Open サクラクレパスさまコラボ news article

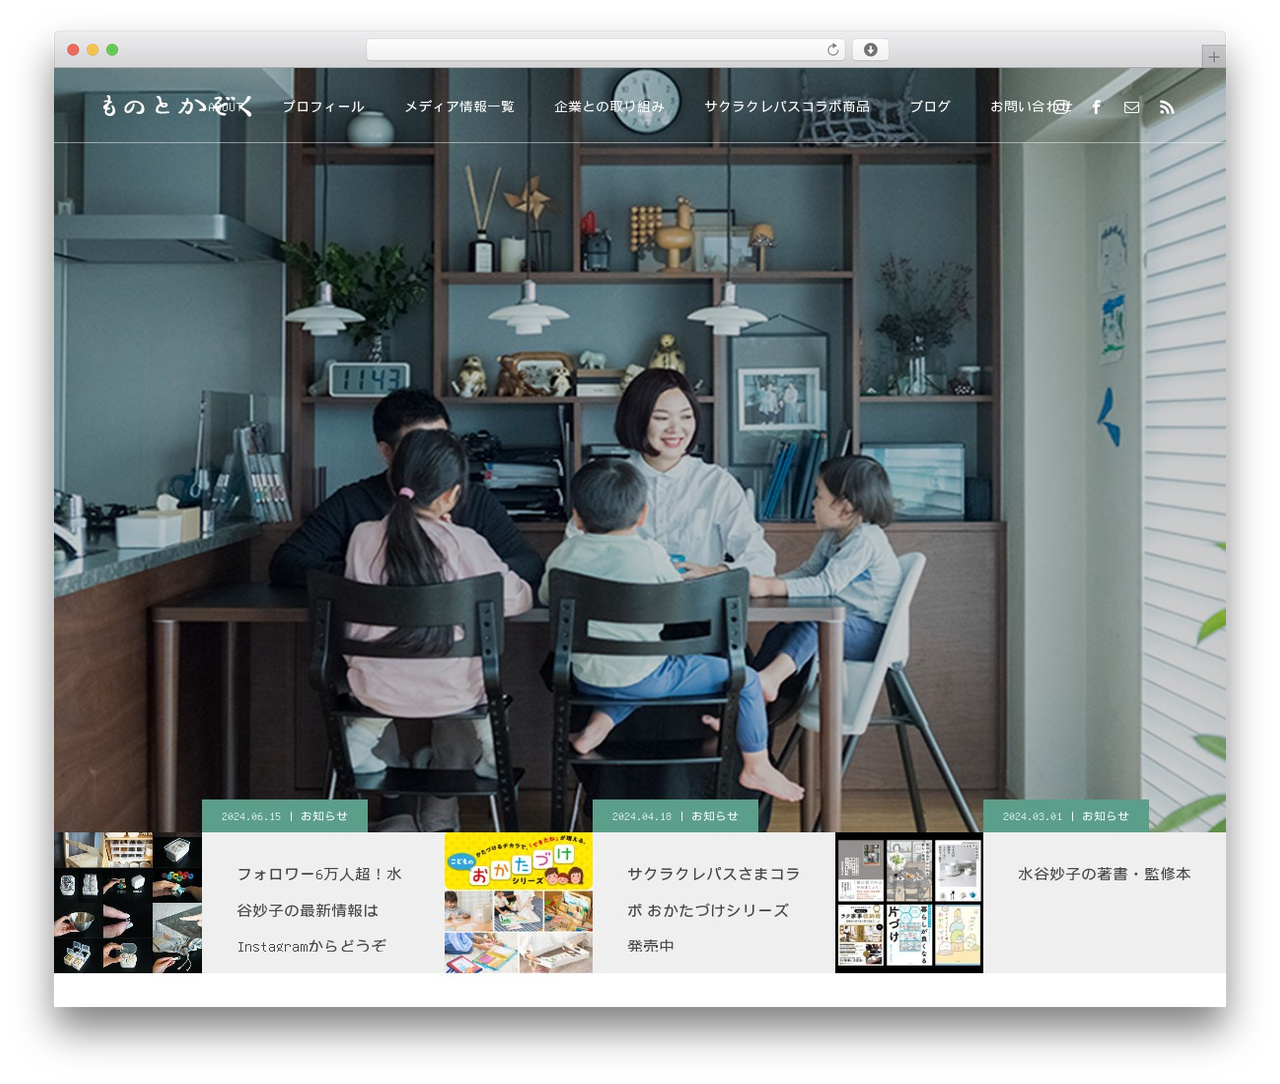tap(713, 909)
